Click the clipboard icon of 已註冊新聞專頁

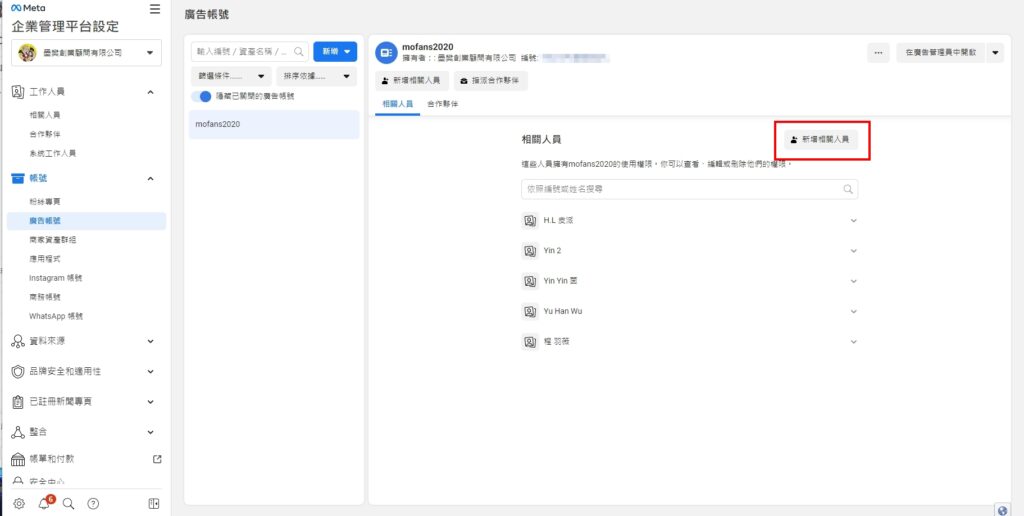point(18,402)
